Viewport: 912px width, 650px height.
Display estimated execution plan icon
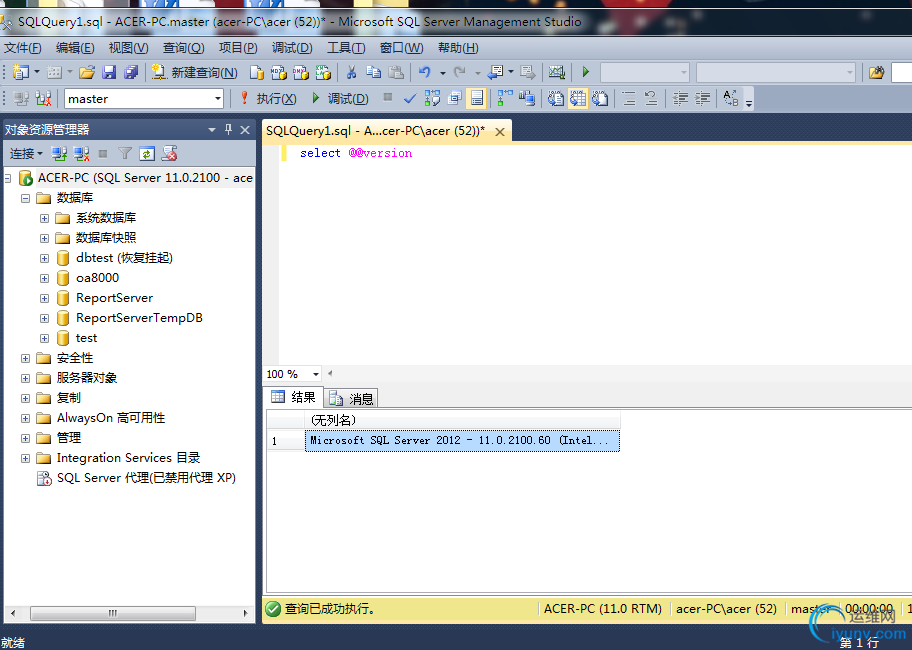[x=432, y=99]
